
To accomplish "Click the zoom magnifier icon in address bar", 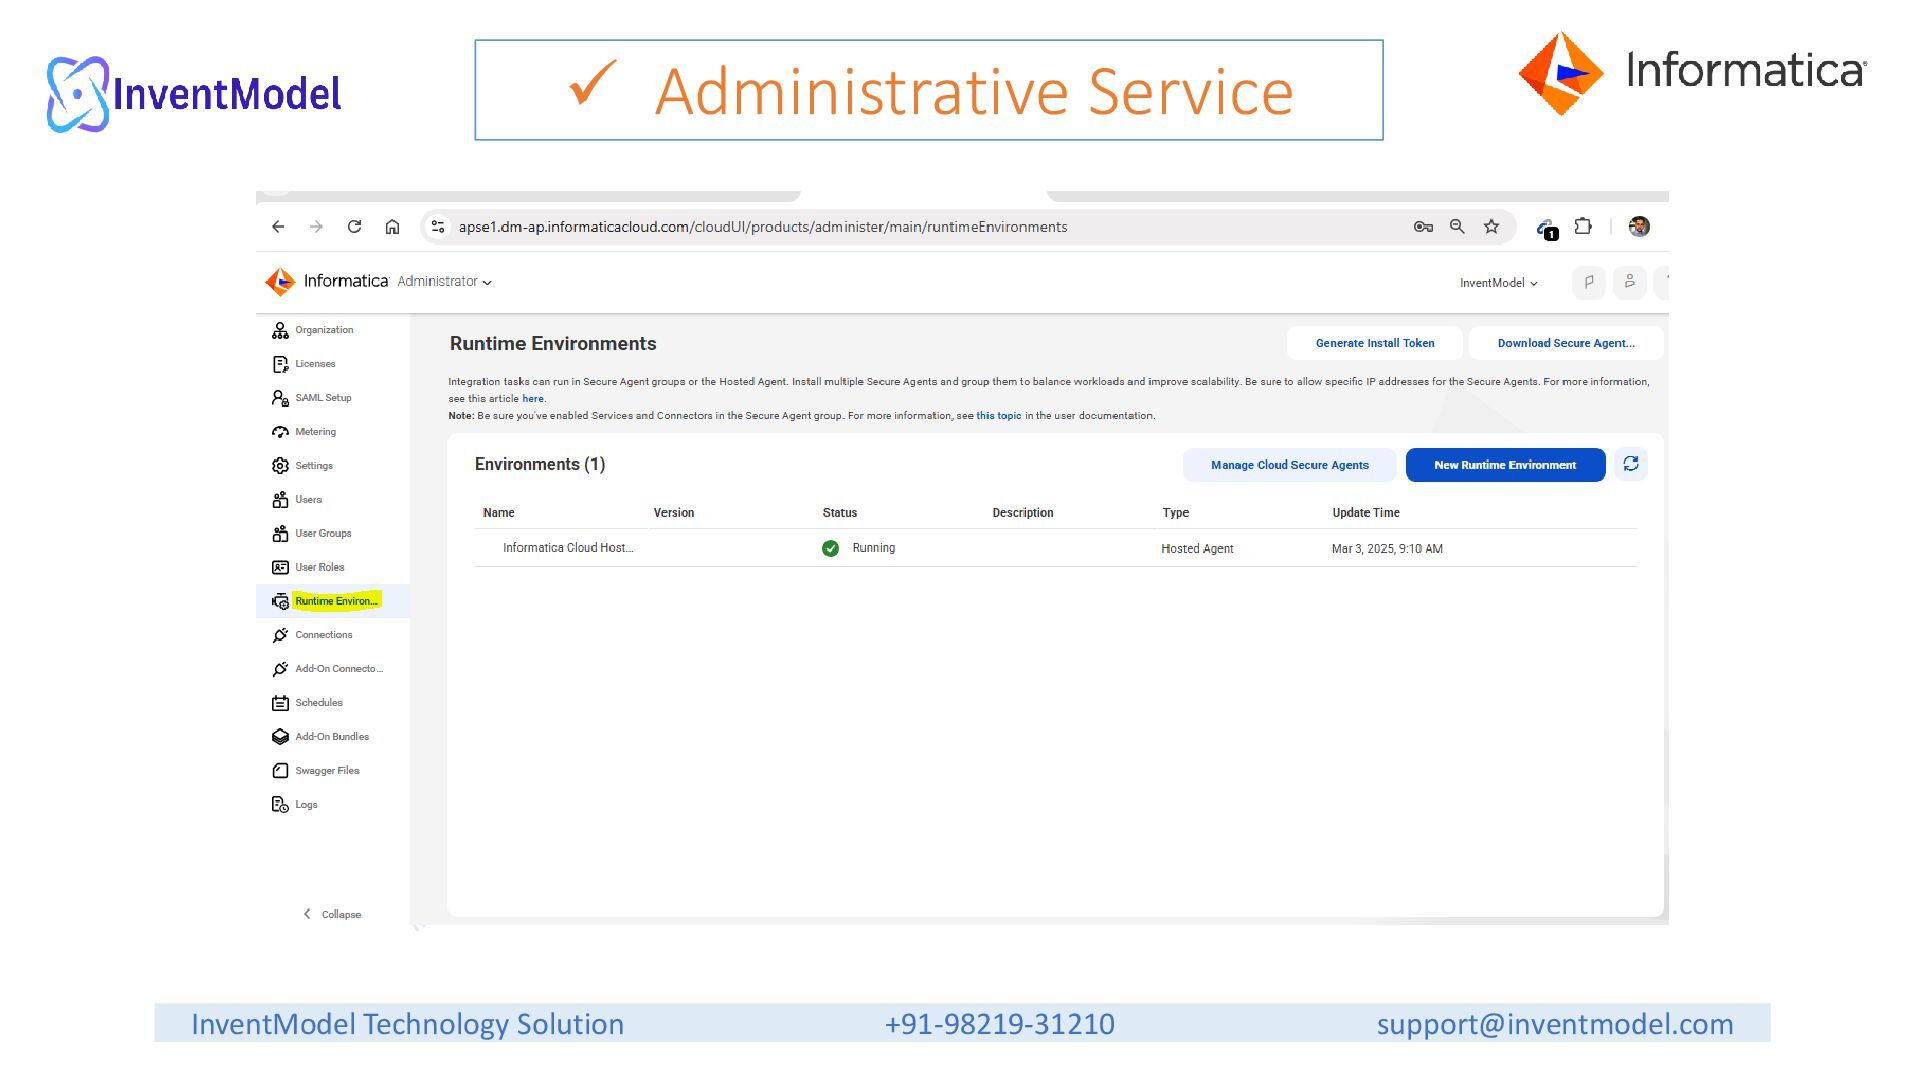I will click(x=1457, y=227).
